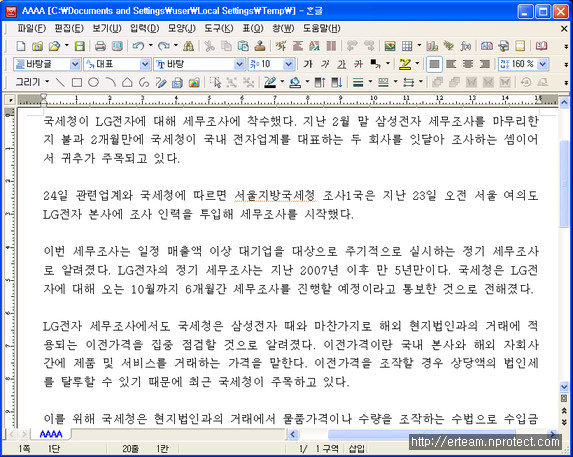Insert a picture via image icon
This screenshot has width=573, height=457.
pos(390,46)
